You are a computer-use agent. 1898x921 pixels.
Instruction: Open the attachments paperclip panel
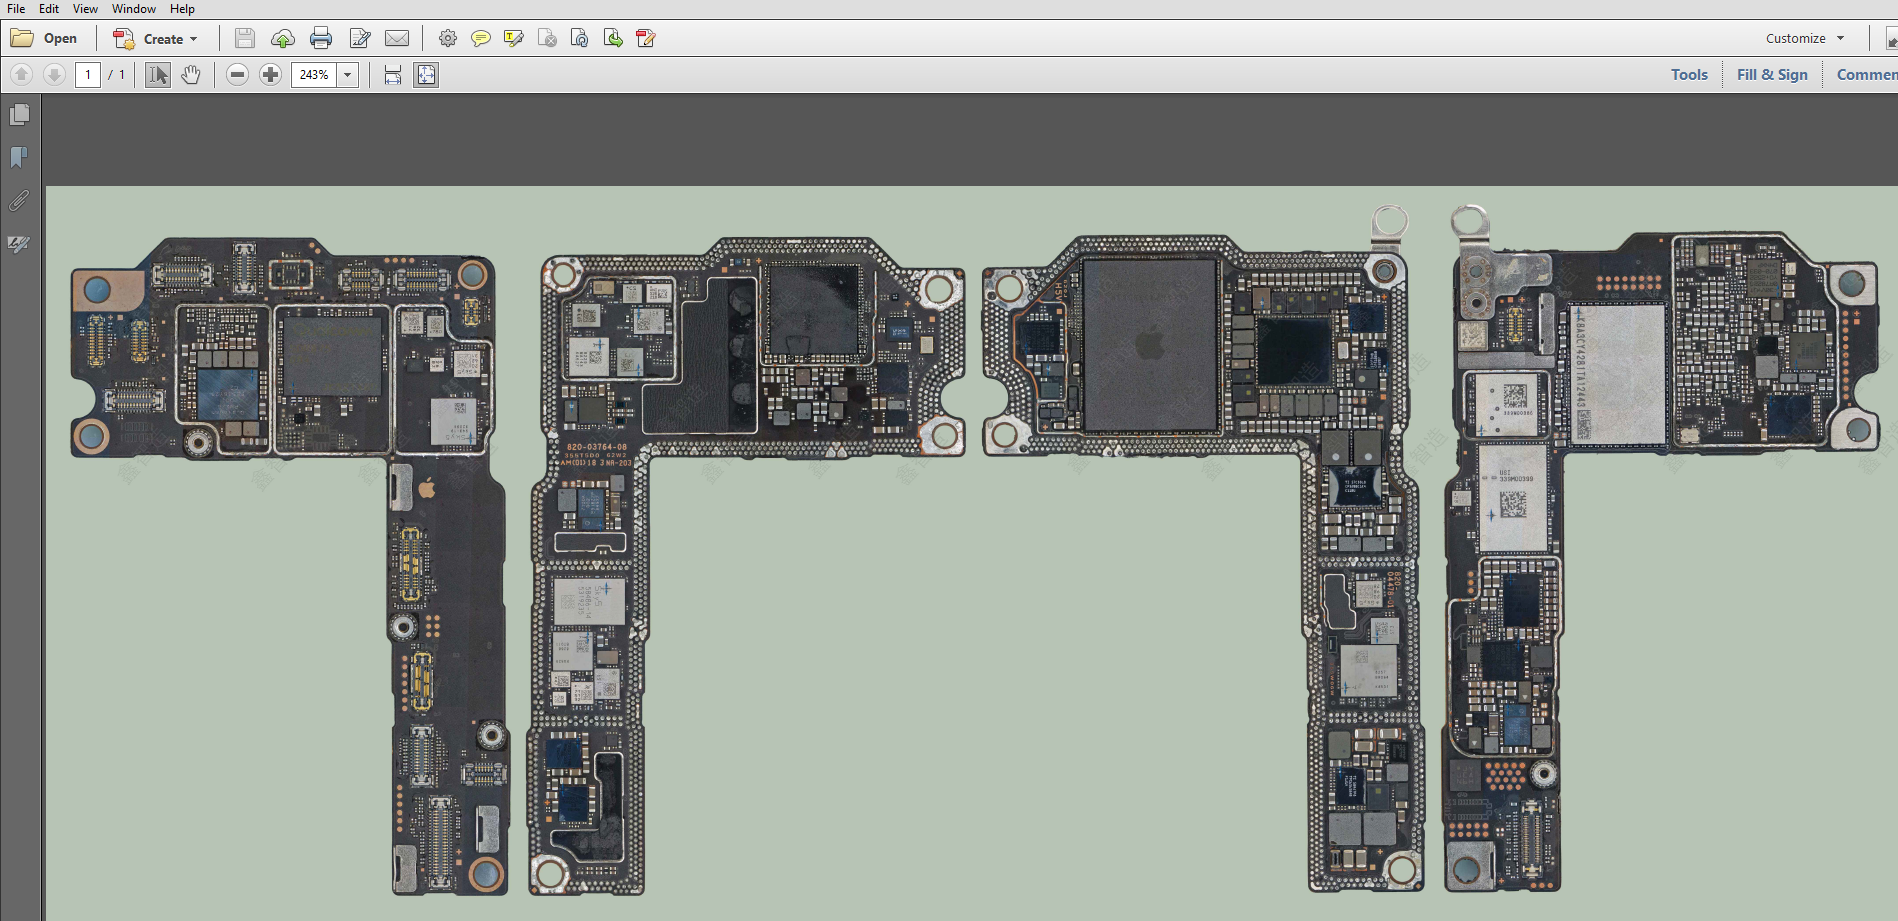(x=19, y=201)
